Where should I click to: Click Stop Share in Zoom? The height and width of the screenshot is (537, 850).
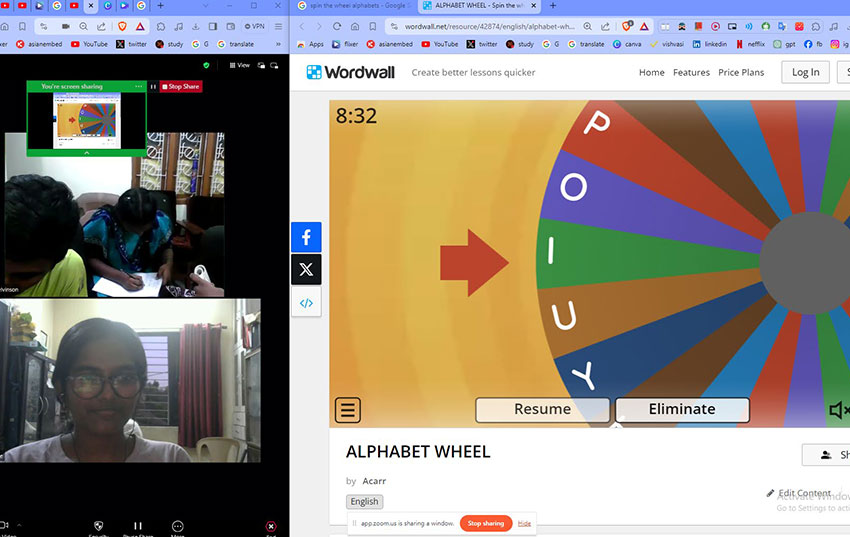181,87
